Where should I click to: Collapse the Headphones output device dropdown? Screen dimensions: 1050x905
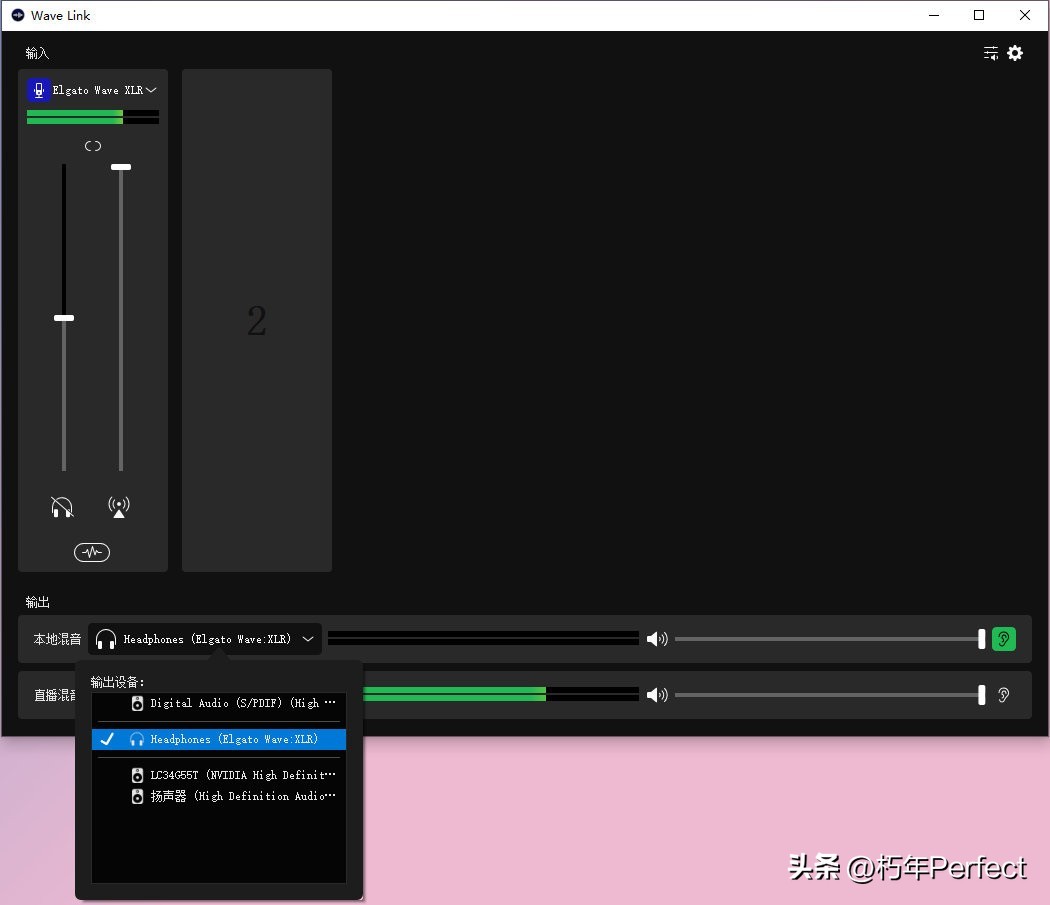point(308,639)
